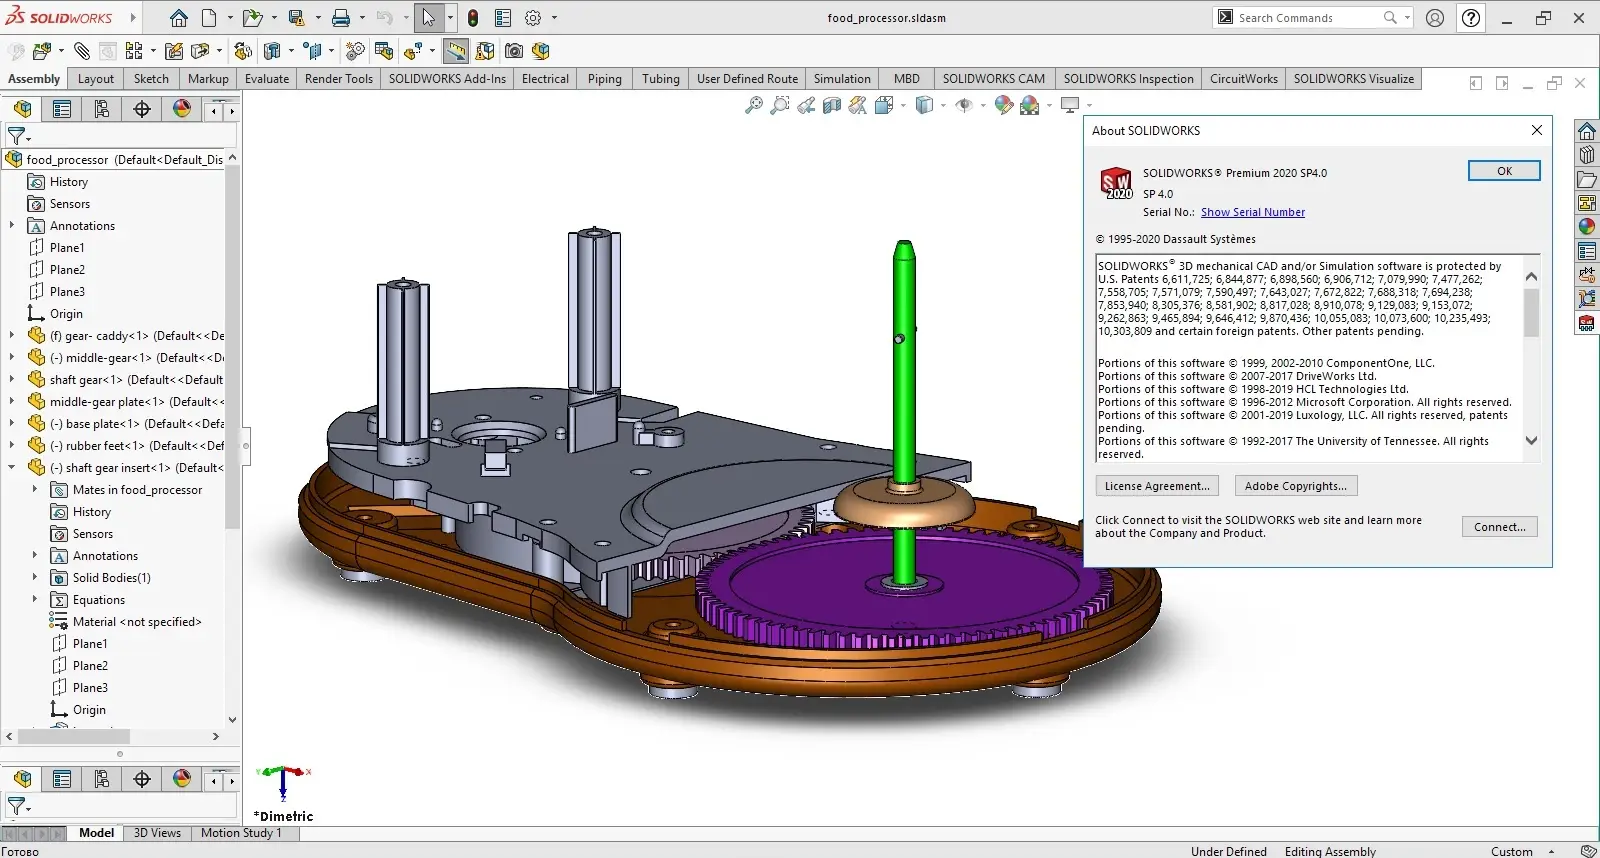The height and width of the screenshot is (858, 1600).
Task: Open the Evaluate ribbon tab
Action: pos(267,79)
